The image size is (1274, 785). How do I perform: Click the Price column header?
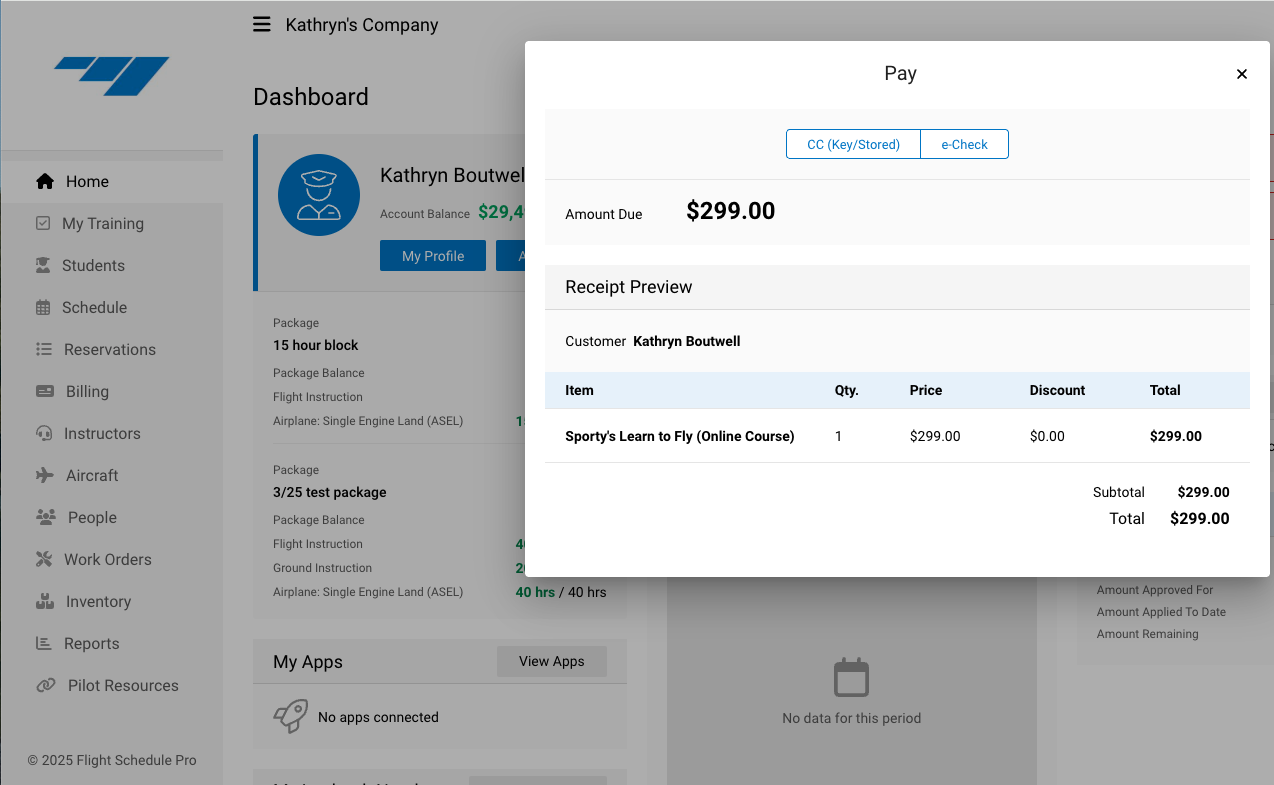(x=926, y=390)
